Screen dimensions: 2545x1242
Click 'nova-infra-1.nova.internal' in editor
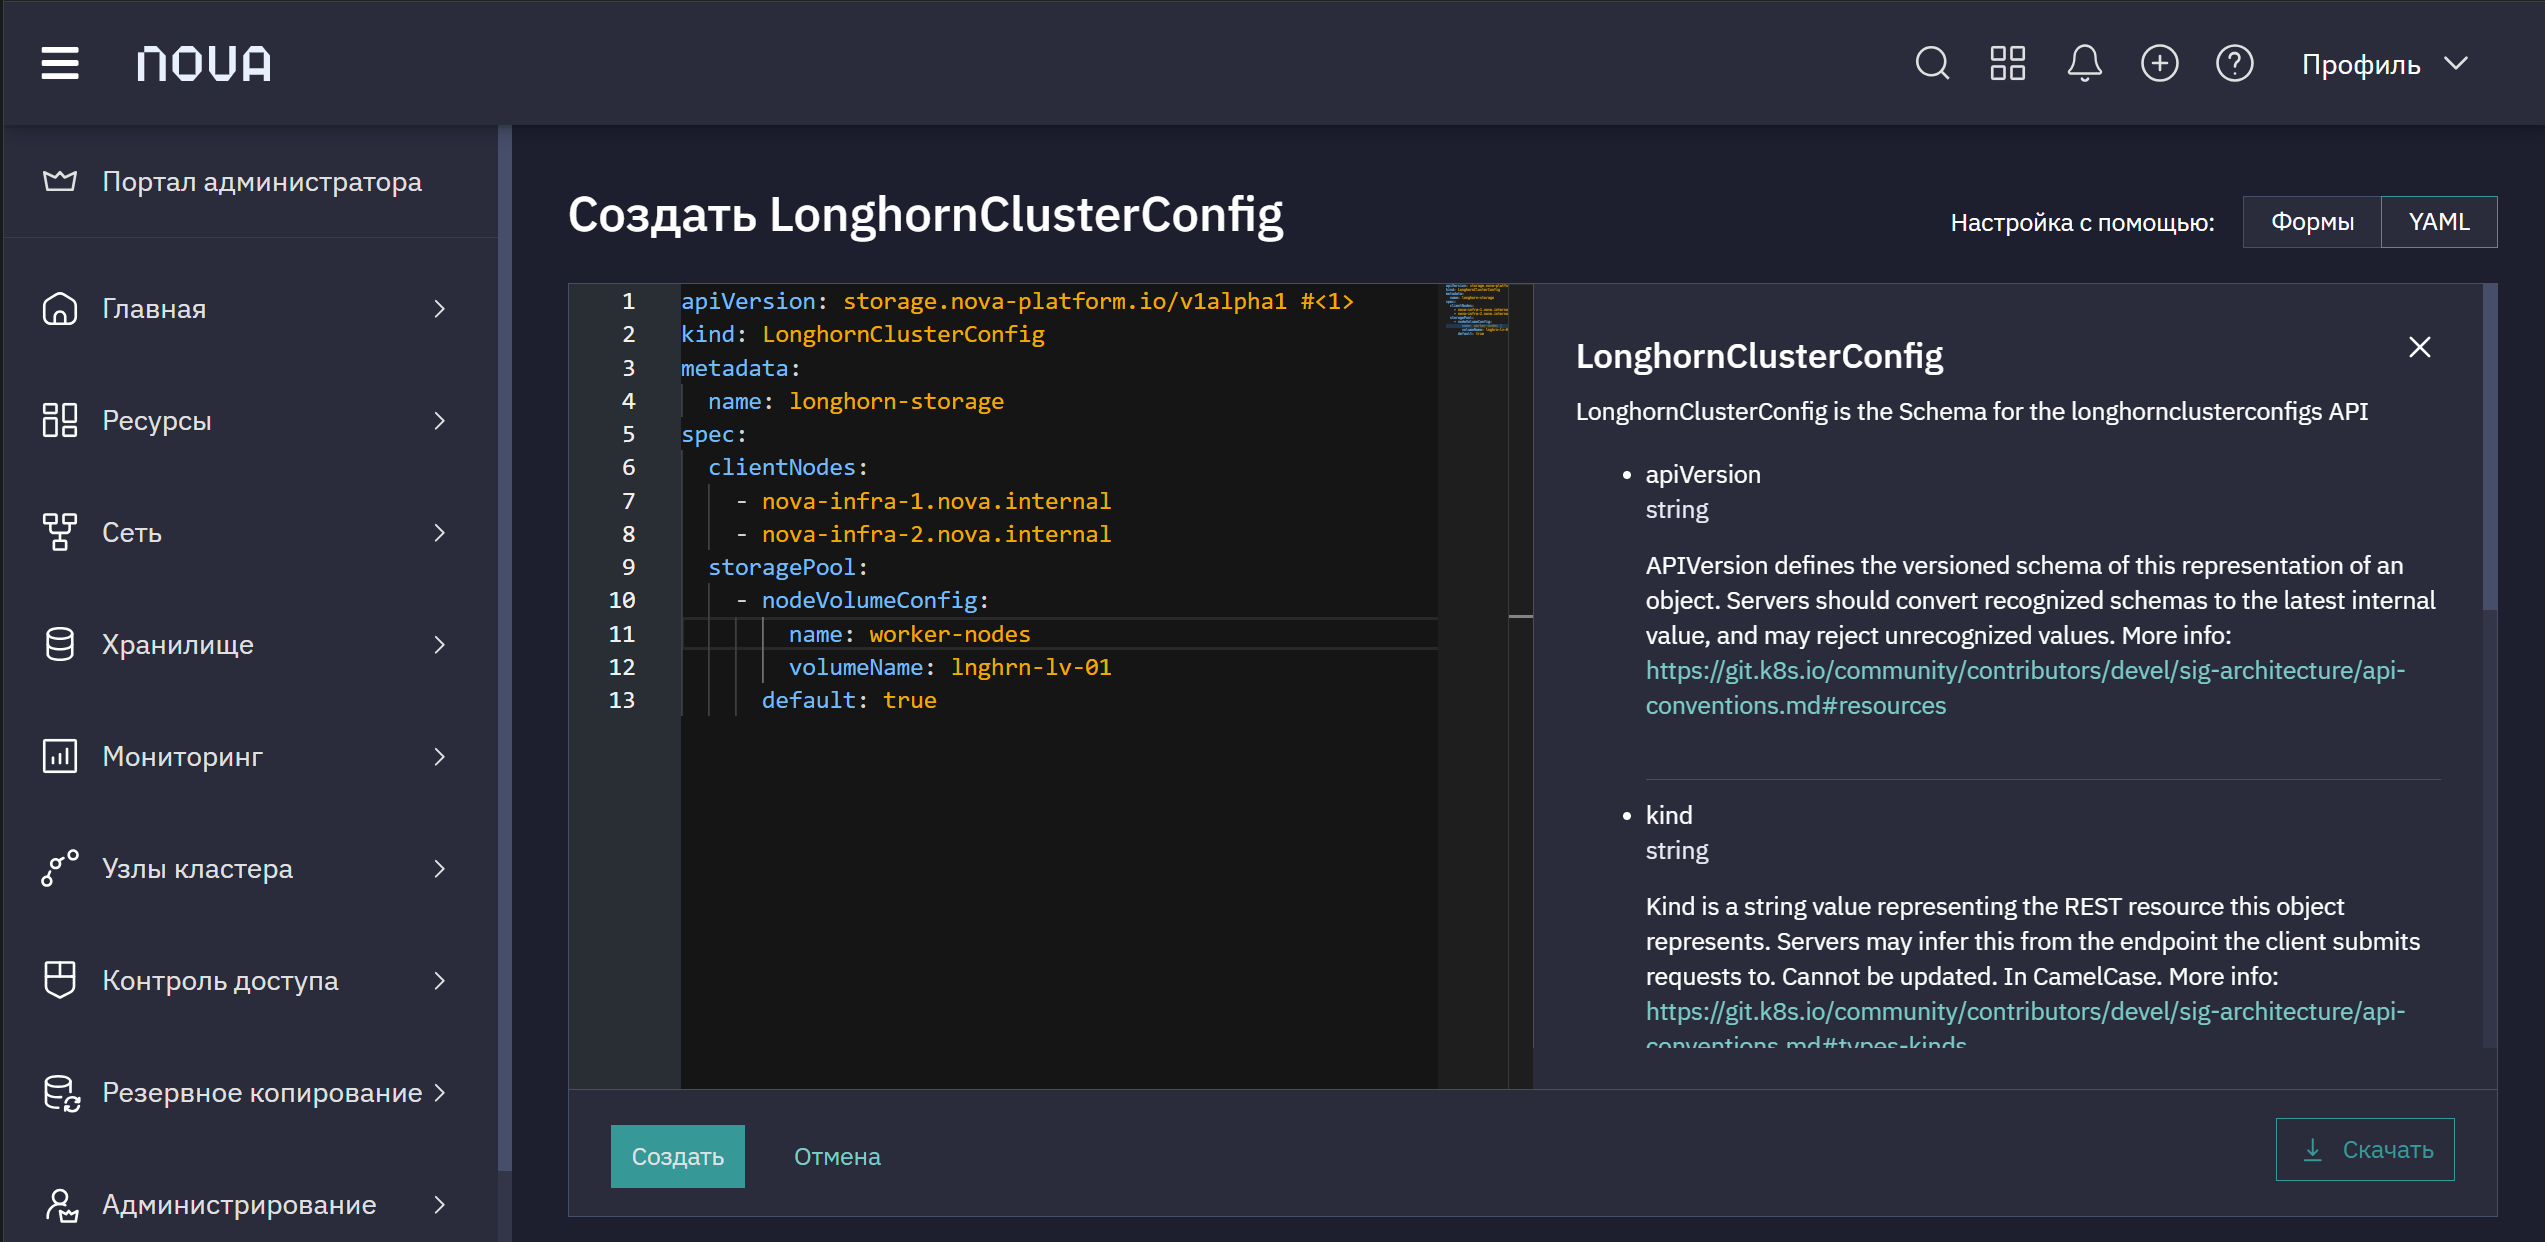[x=936, y=501]
